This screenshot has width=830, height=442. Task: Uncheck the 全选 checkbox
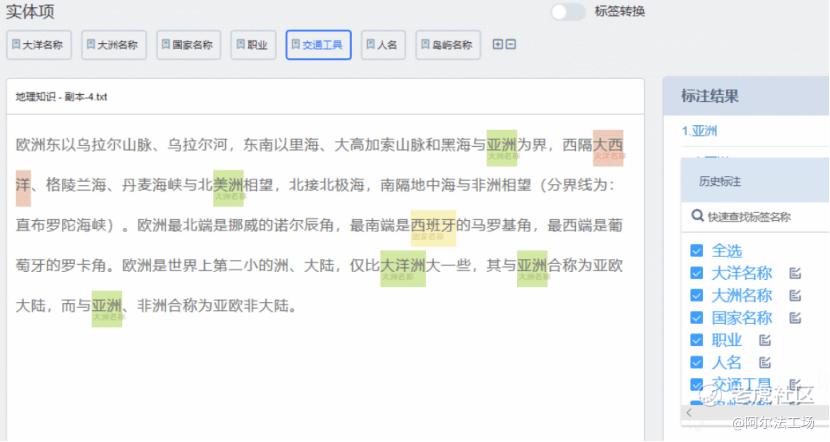pyautogui.click(x=697, y=250)
